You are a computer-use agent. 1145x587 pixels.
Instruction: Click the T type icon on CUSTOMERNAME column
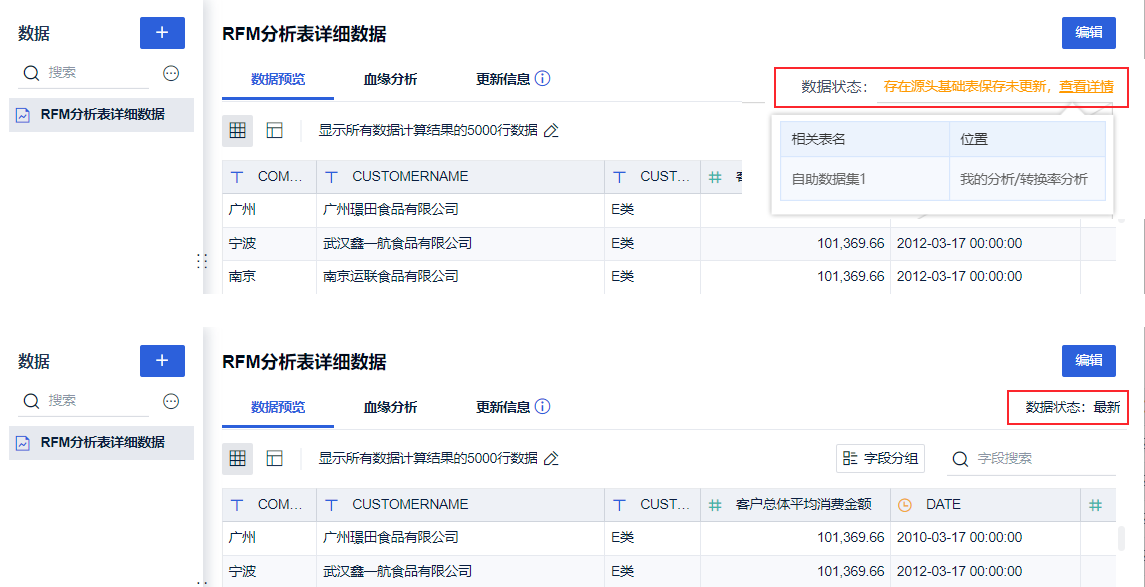point(331,176)
